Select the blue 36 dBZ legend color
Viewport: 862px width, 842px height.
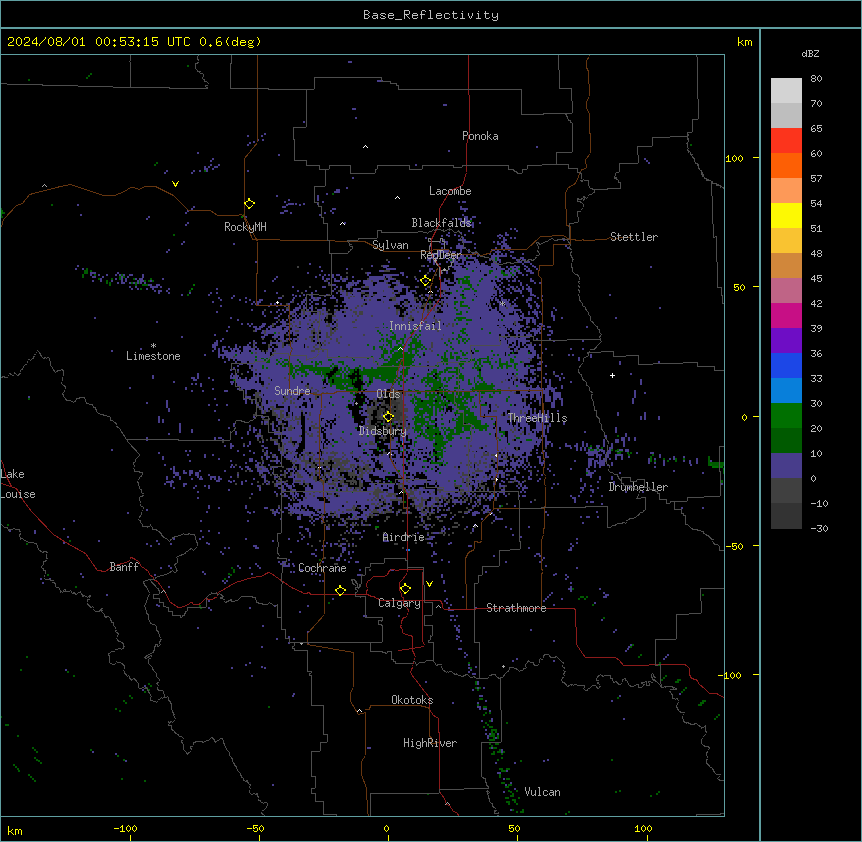[786, 365]
